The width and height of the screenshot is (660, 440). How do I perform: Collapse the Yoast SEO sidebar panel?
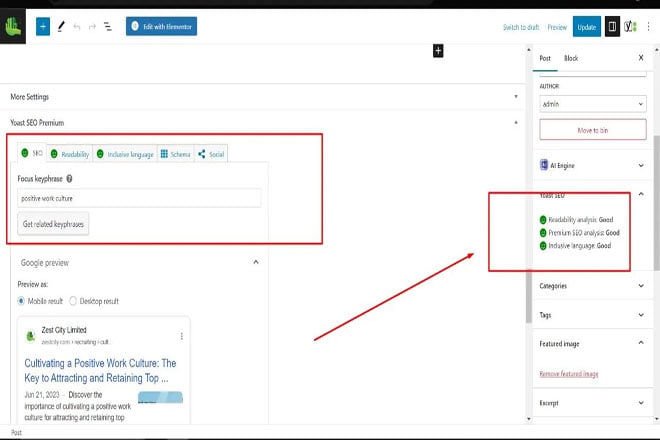(x=641, y=194)
